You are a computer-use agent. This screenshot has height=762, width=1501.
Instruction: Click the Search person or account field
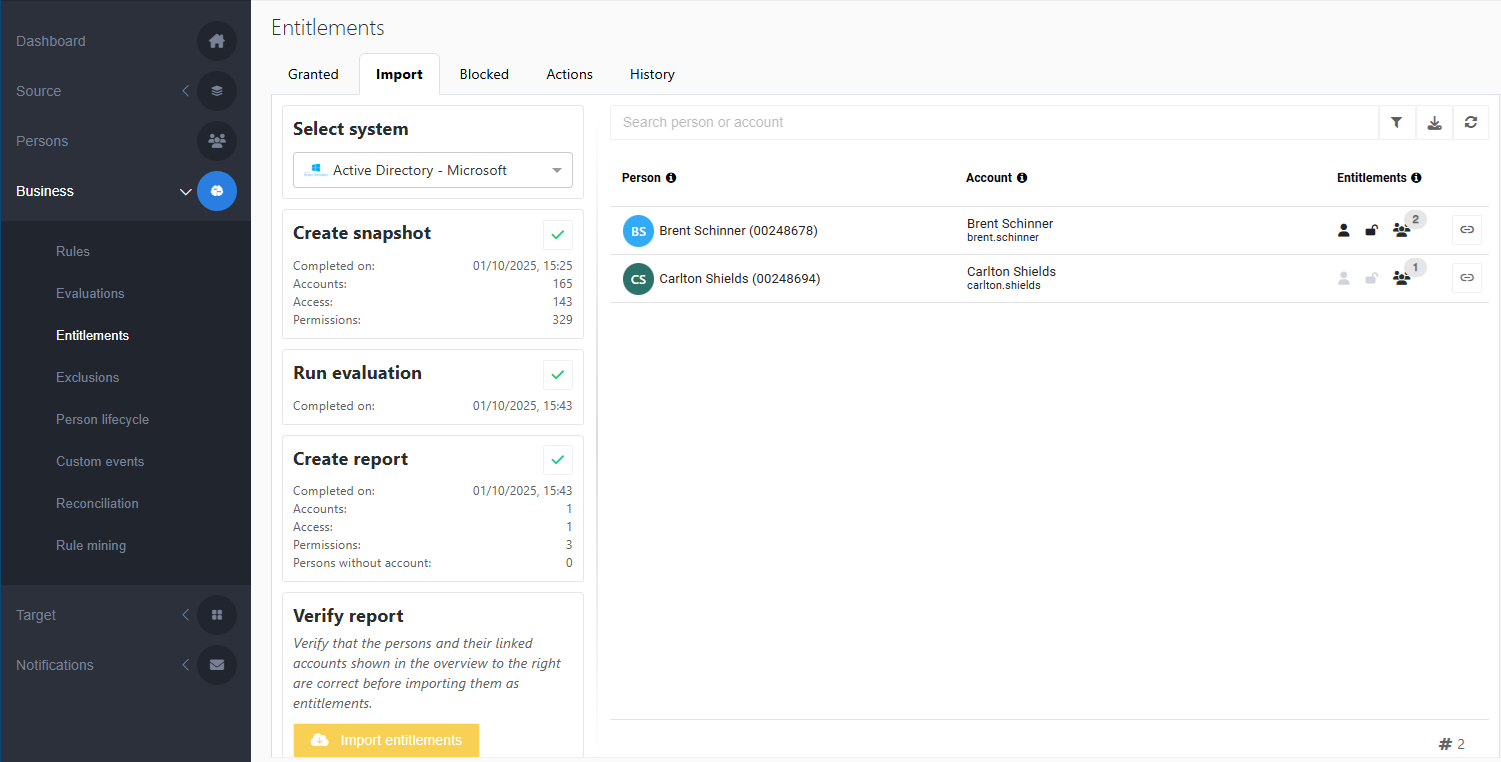click(994, 122)
